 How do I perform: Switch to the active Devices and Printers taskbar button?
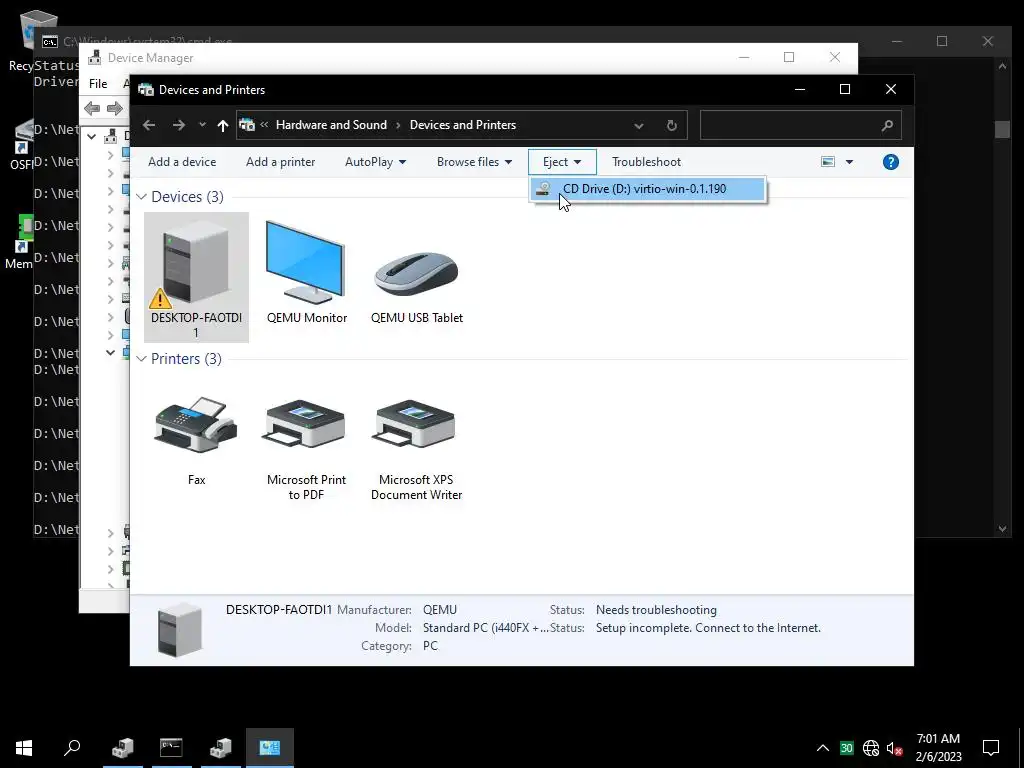tap(270, 748)
